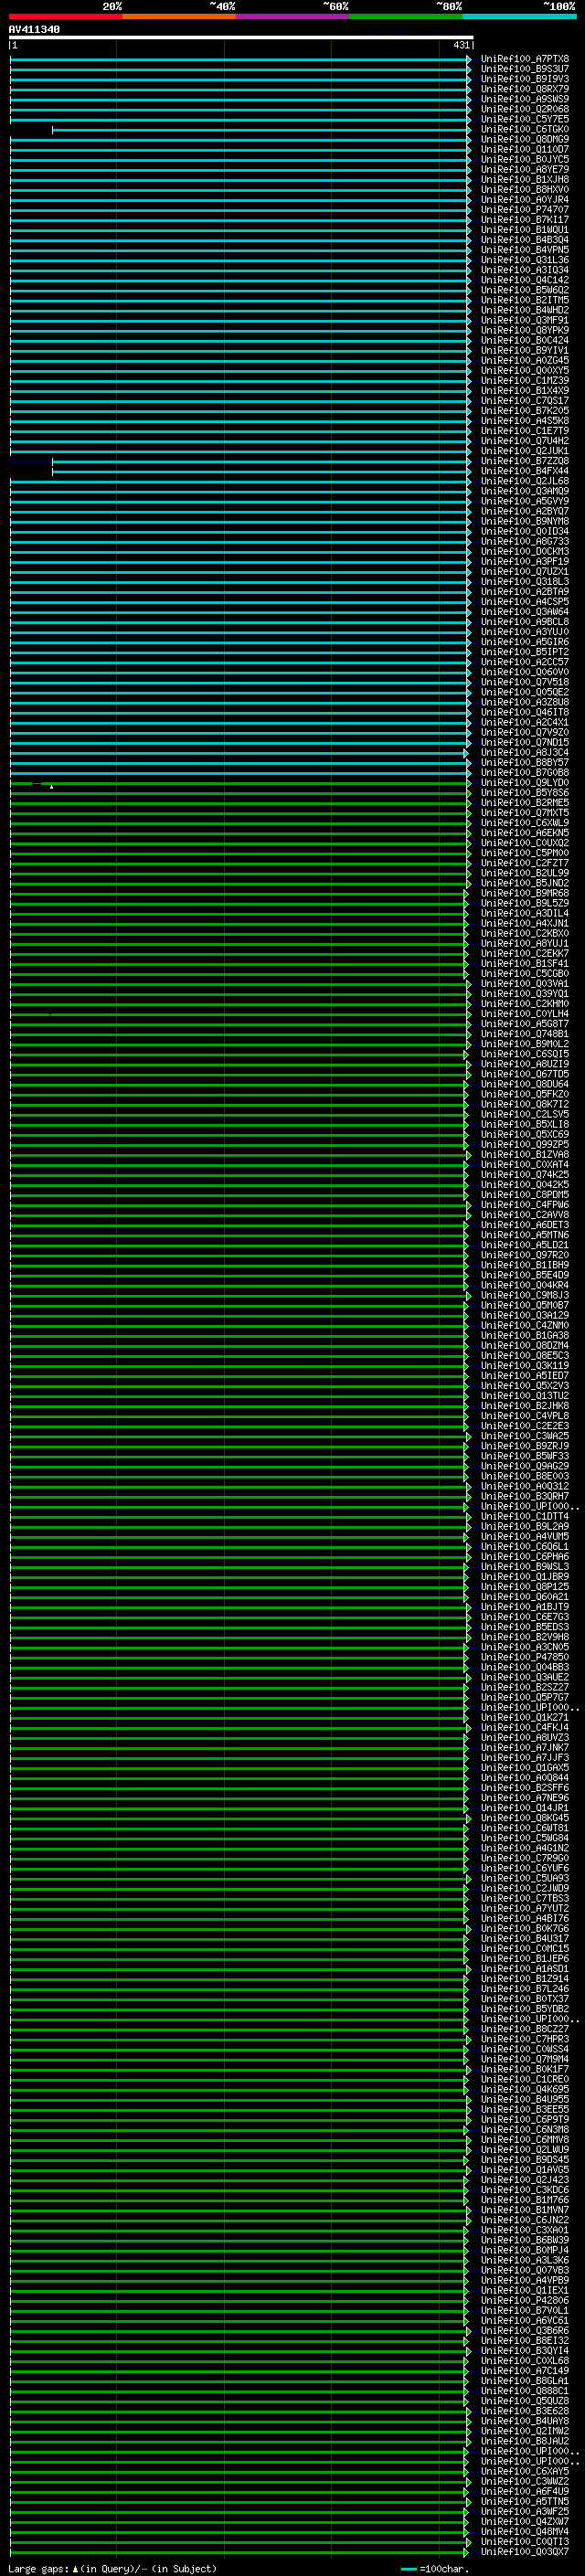Select hit label UniRef100_Q888C1

524,2391
